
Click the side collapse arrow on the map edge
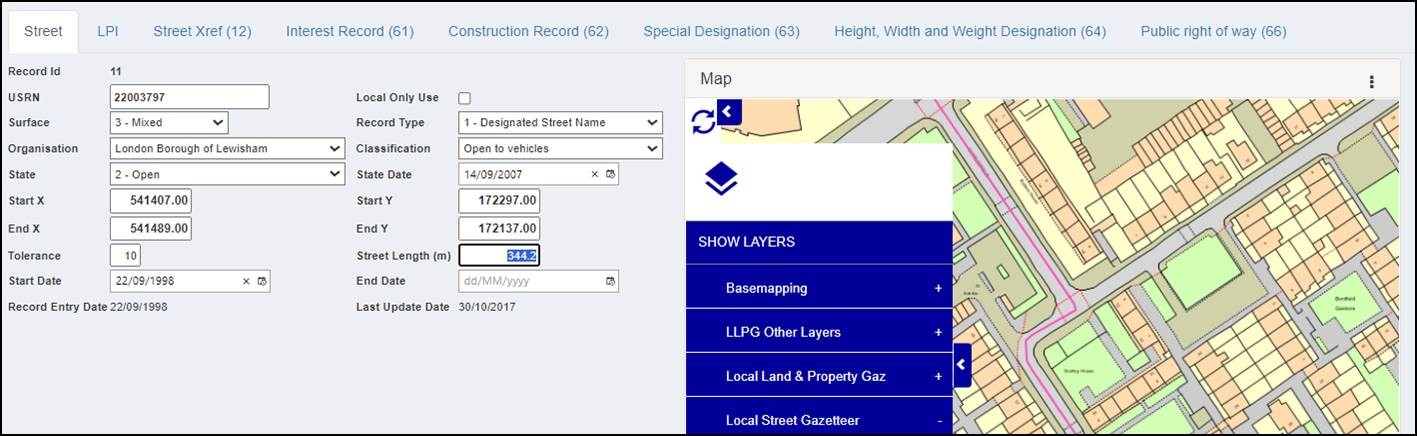click(962, 365)
